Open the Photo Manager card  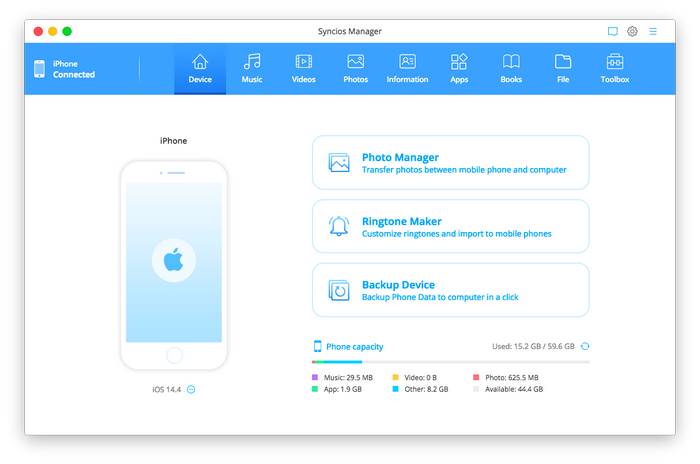pos(450,163)
